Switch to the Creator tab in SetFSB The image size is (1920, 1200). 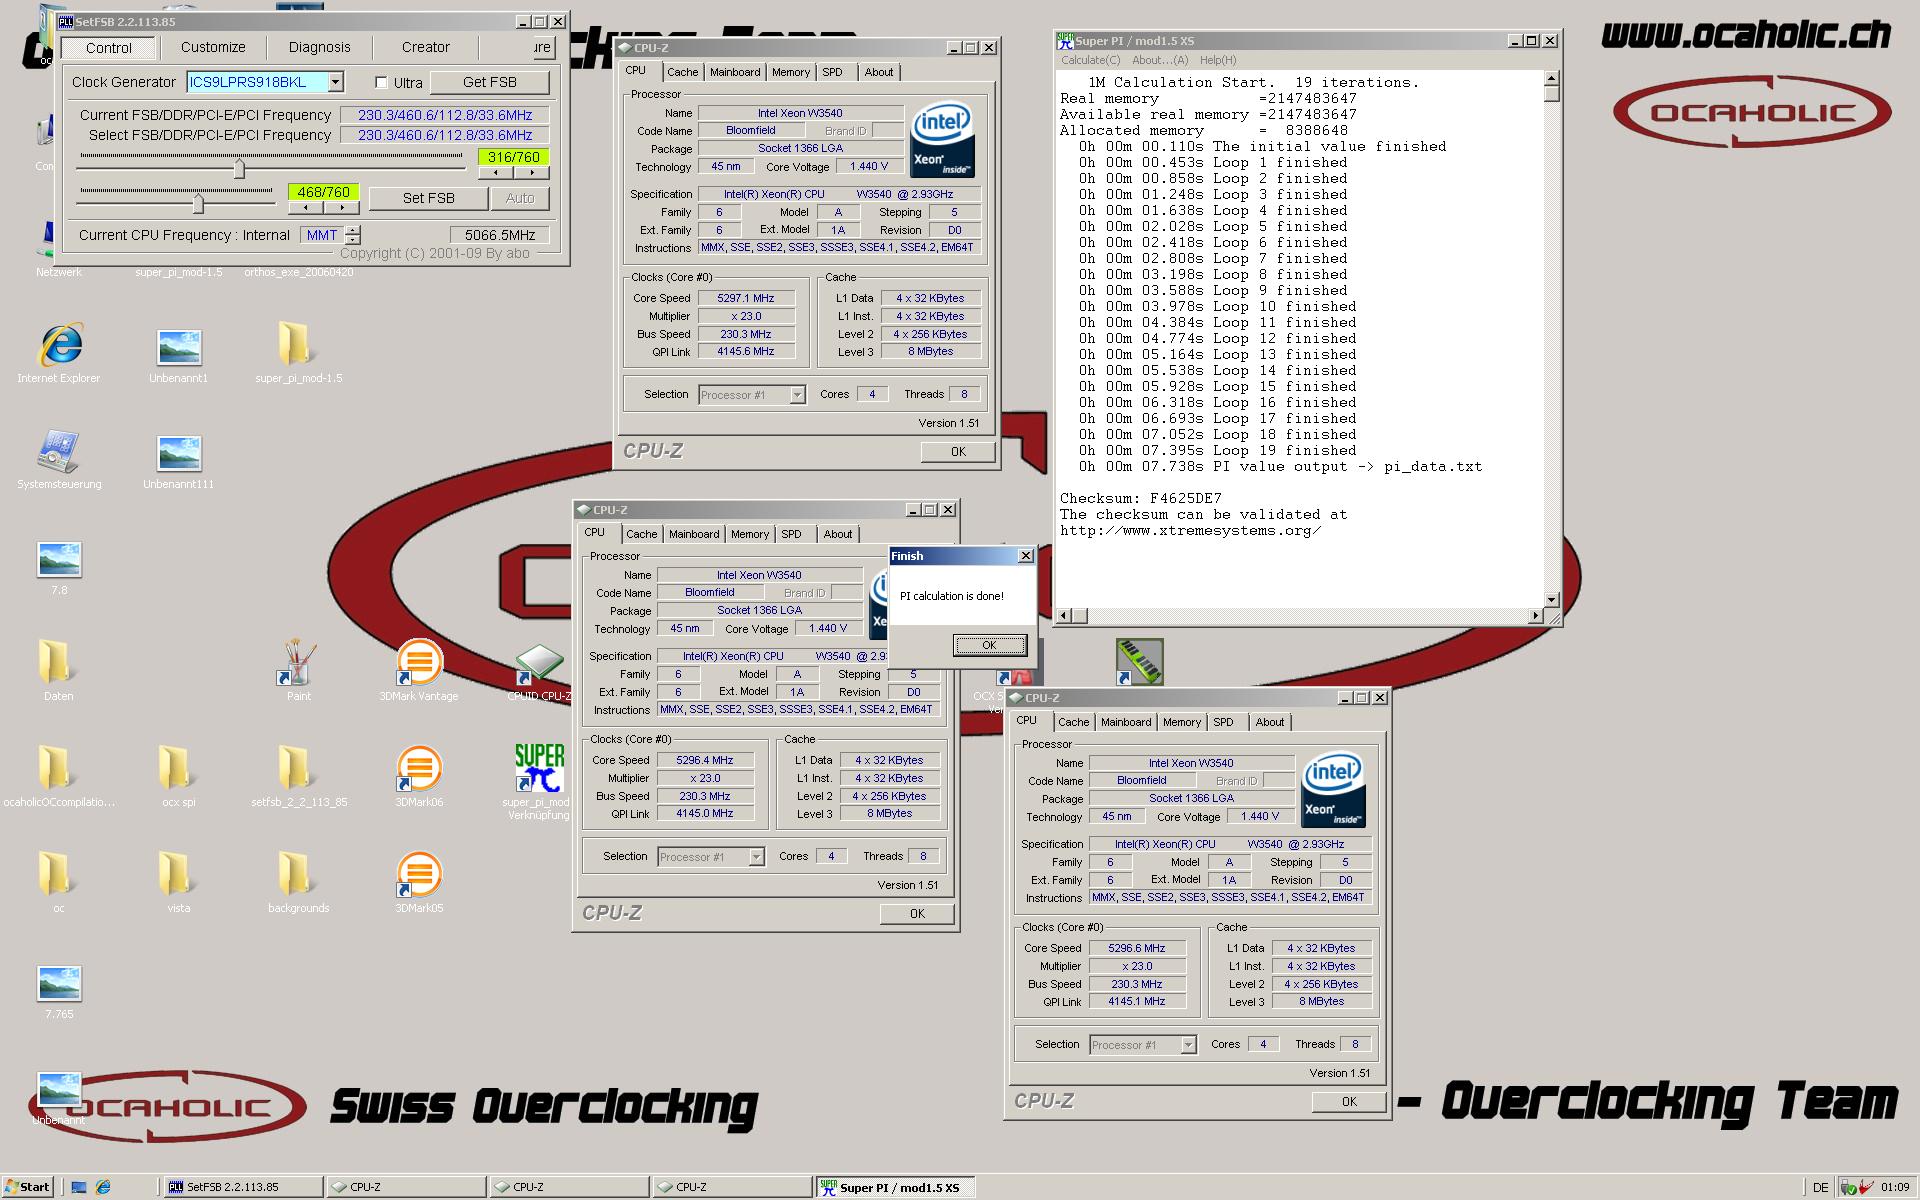coord(426,47)
